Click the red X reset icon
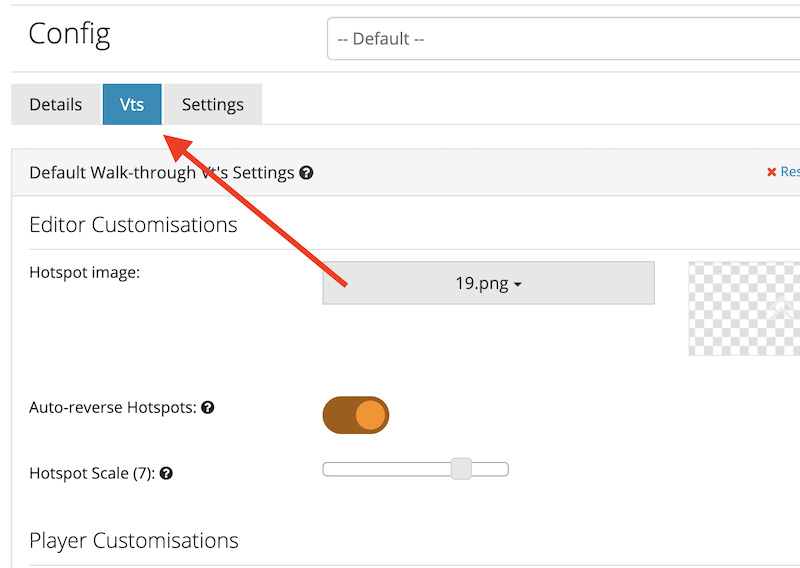 [x=771, y=172]
